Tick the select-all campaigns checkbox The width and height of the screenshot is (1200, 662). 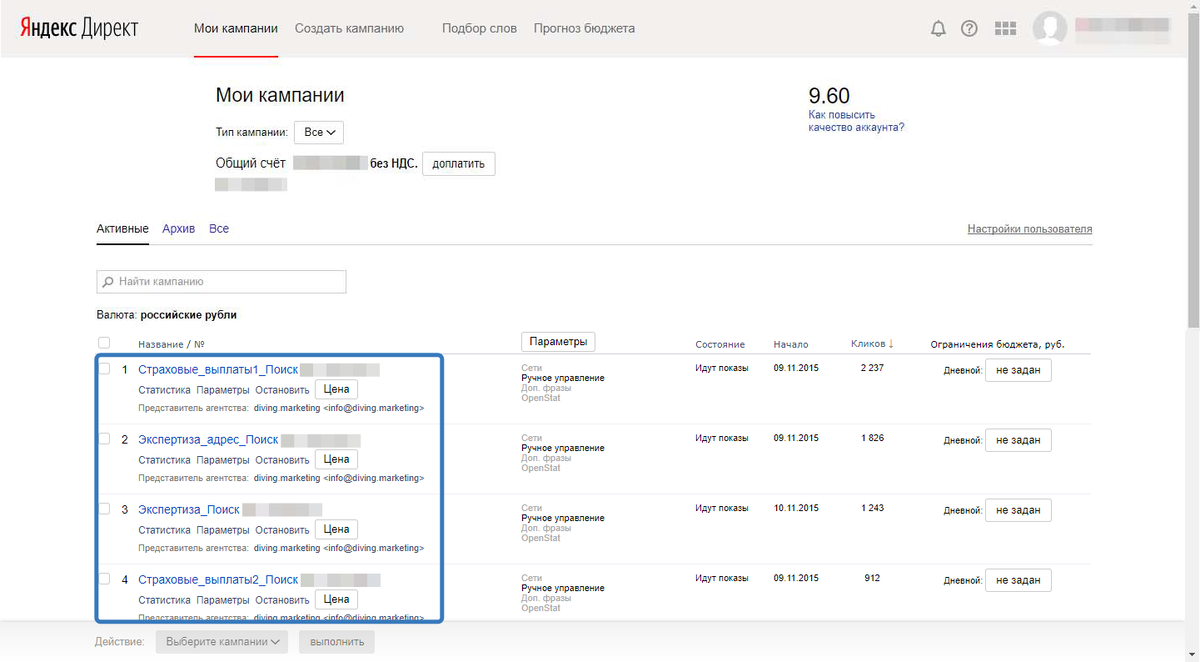pos(104,343)
